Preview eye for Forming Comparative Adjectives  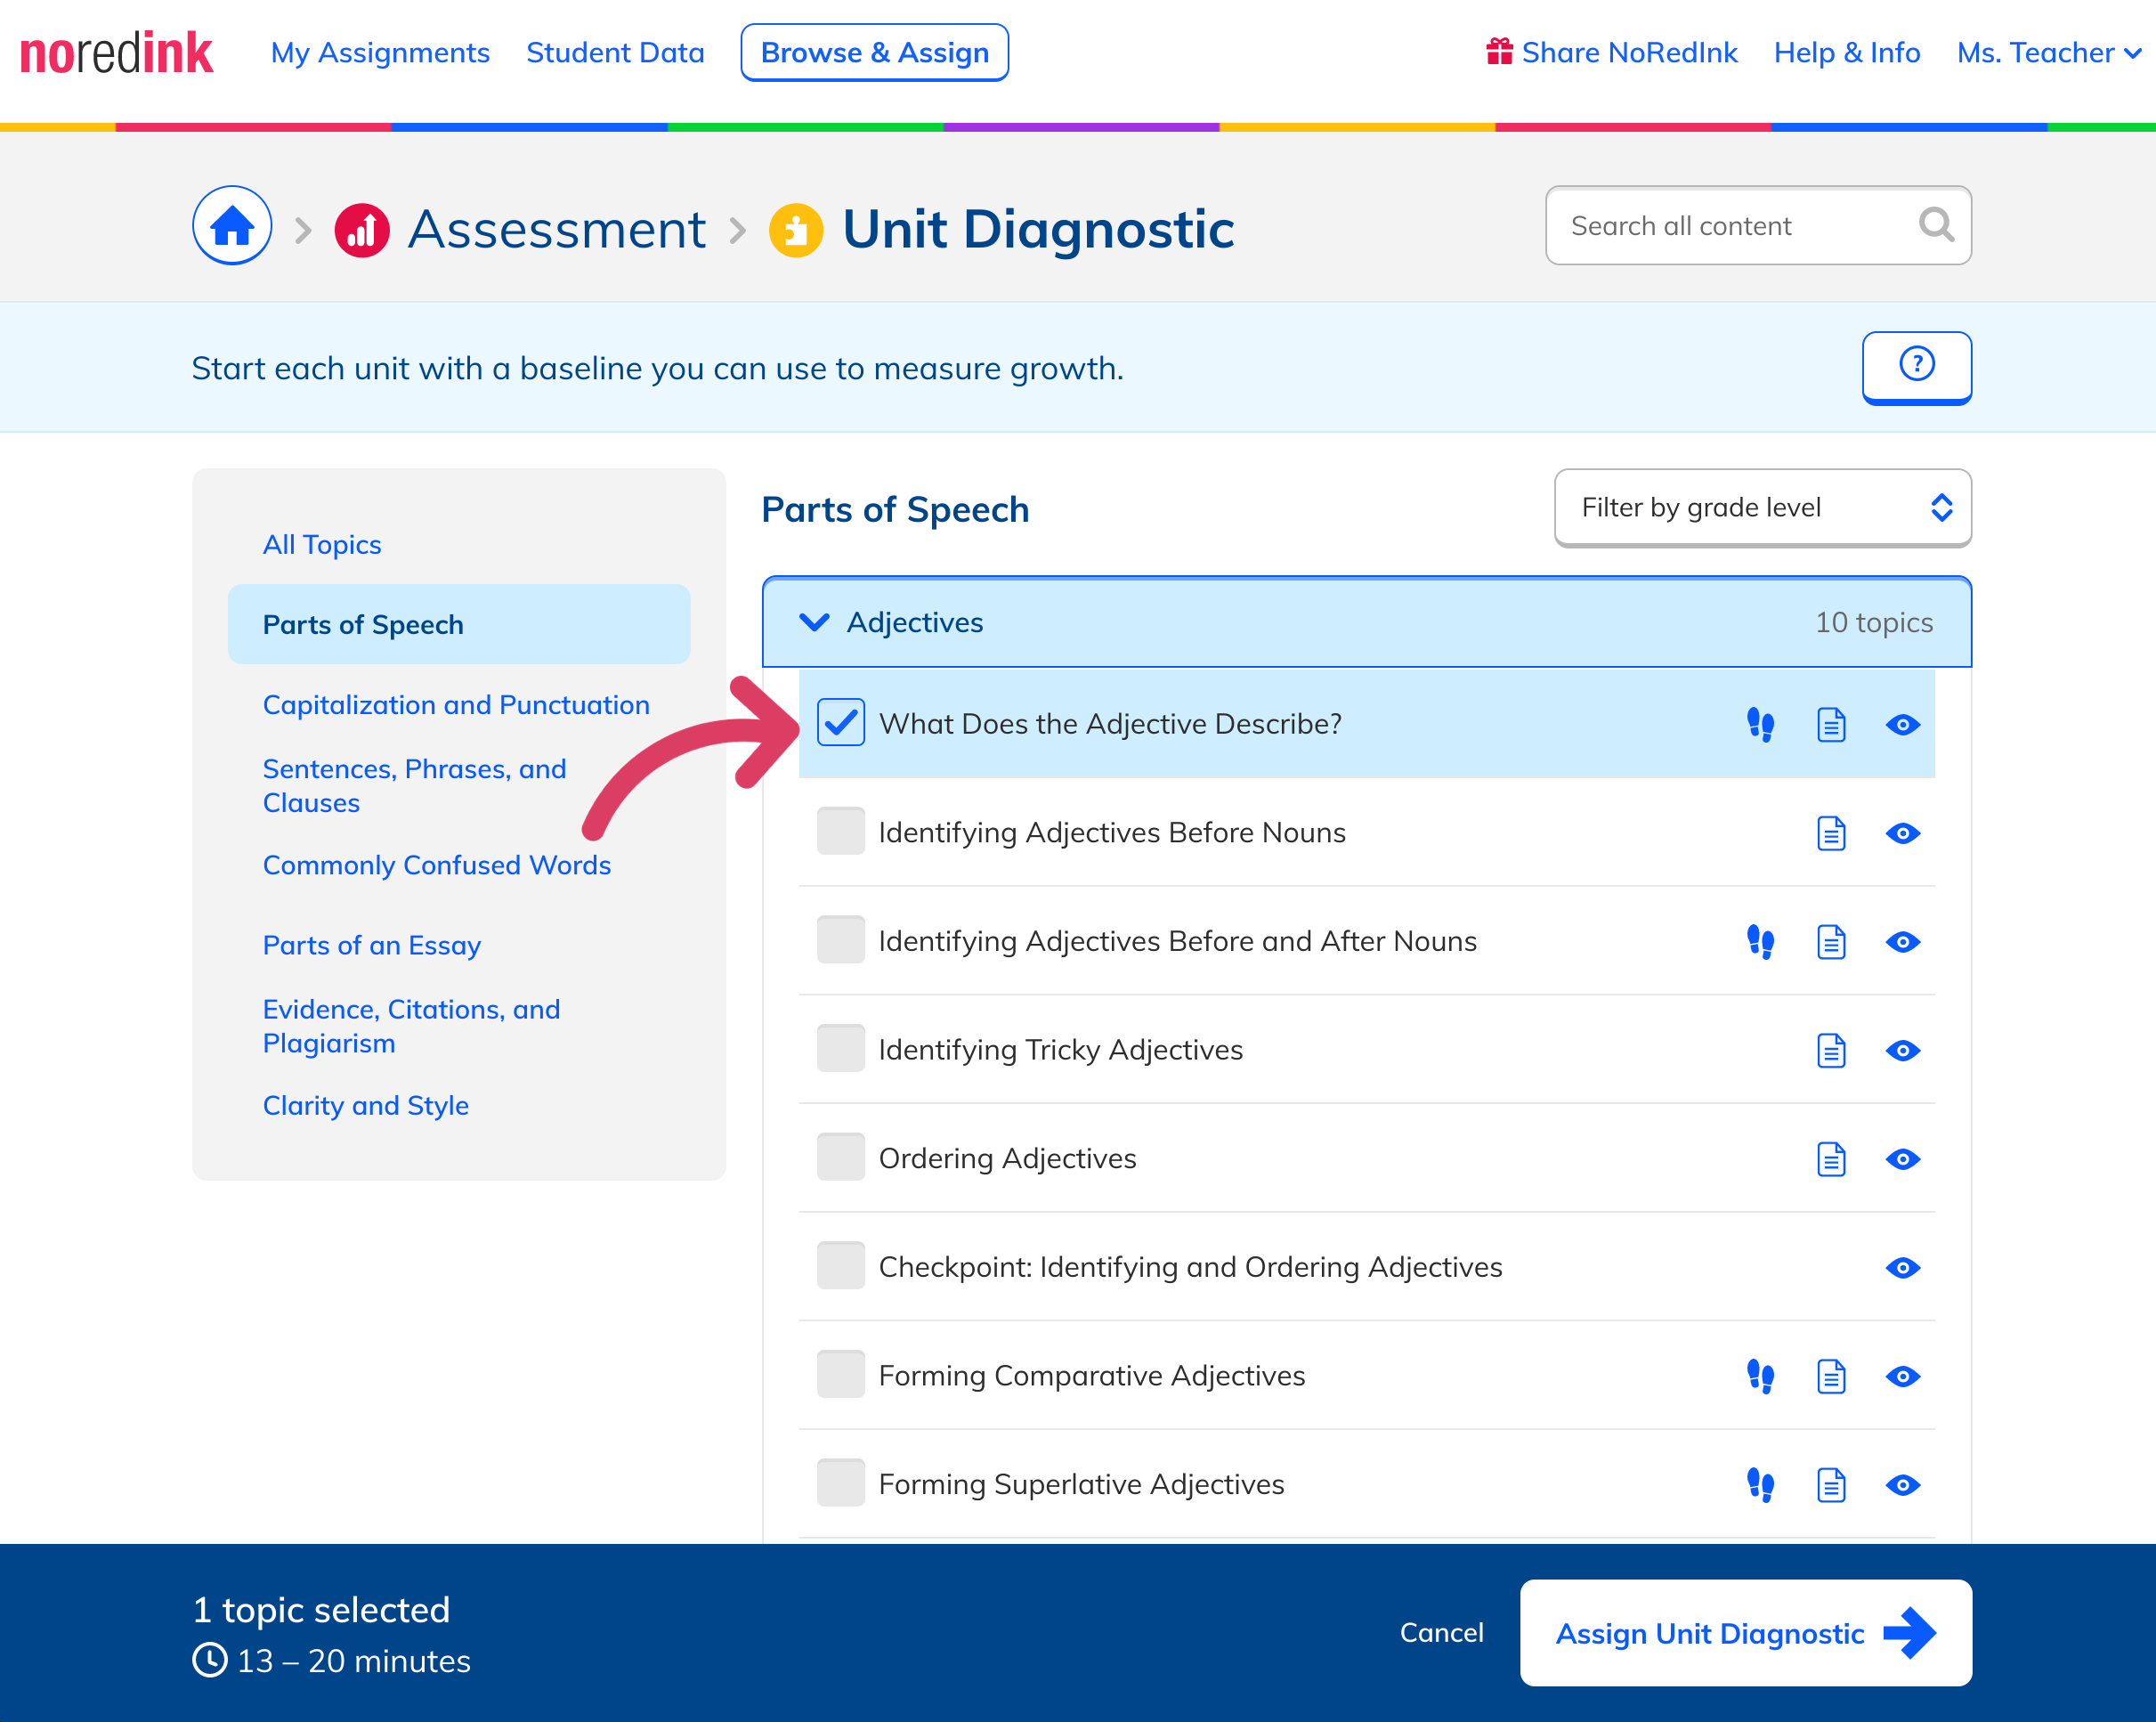[1902, 1376]
